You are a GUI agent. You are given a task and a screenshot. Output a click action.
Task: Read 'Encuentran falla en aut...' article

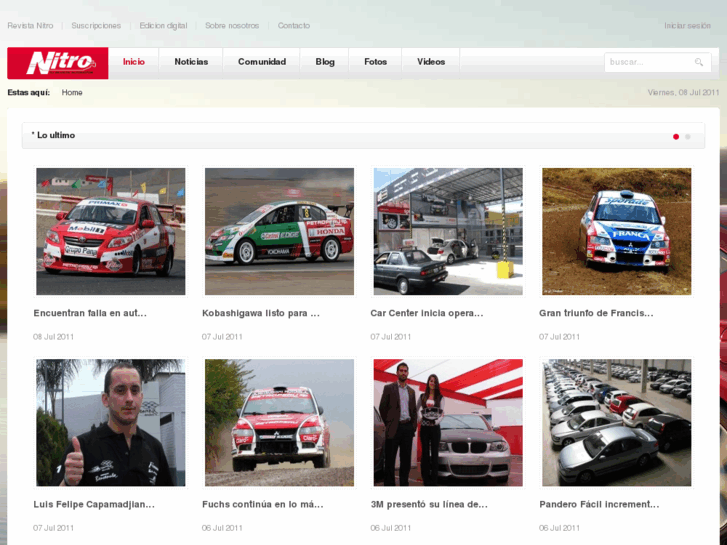click(90, 313)
